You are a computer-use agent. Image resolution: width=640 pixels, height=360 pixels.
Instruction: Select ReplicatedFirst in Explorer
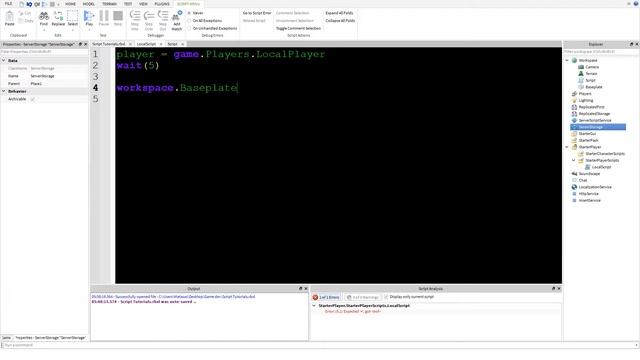pos(591,107)
